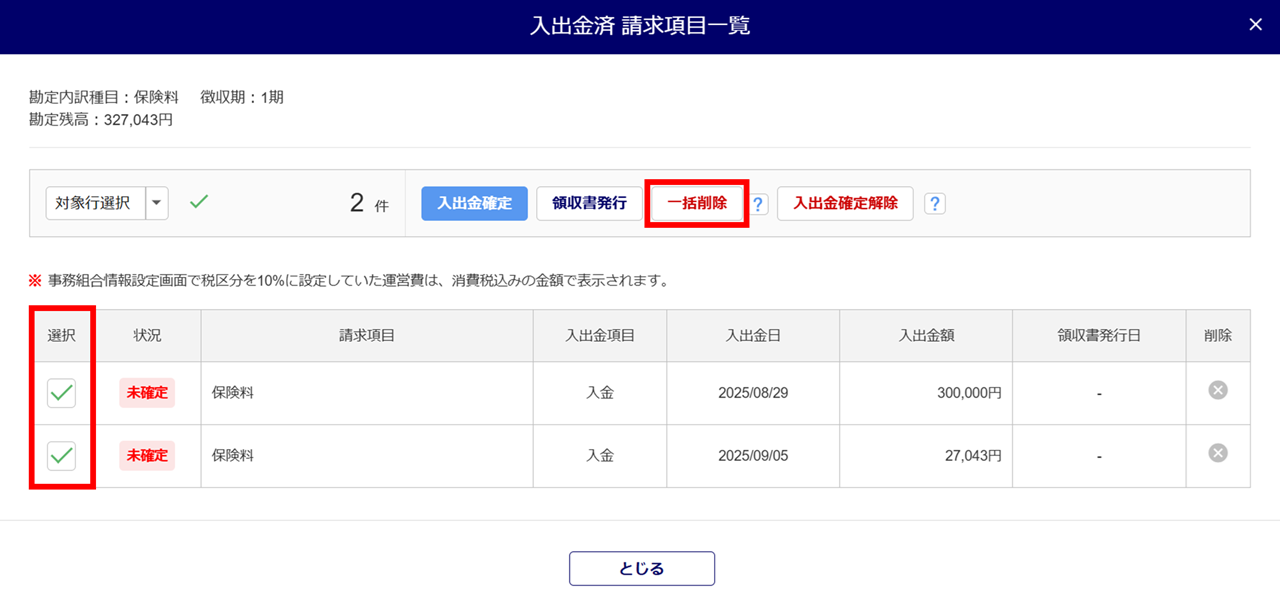Screen dimensions: 1280x615
Task: Click the 入出金日 column header
Action: [753, 336]
